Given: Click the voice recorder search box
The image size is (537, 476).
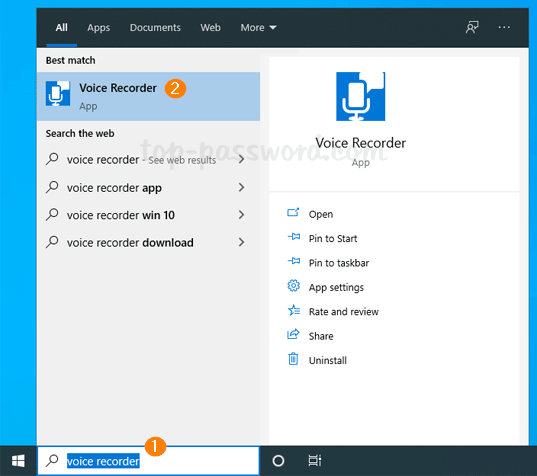Looking at the screenshot, I should point(148,461).
